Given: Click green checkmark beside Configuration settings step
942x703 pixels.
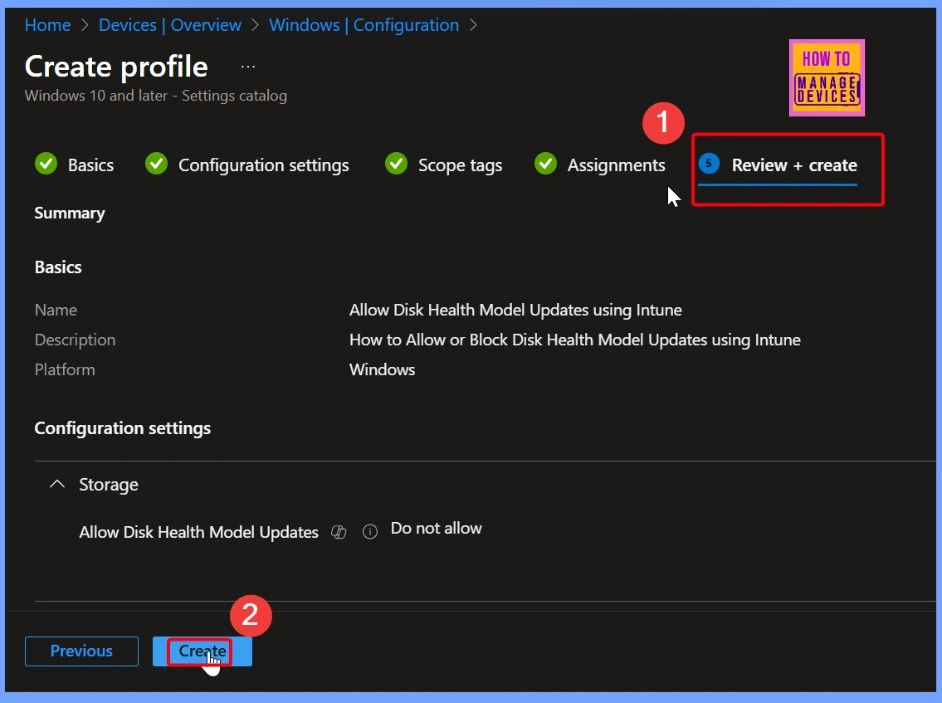Looking at the screenshot, I should [x=157, y=163].
